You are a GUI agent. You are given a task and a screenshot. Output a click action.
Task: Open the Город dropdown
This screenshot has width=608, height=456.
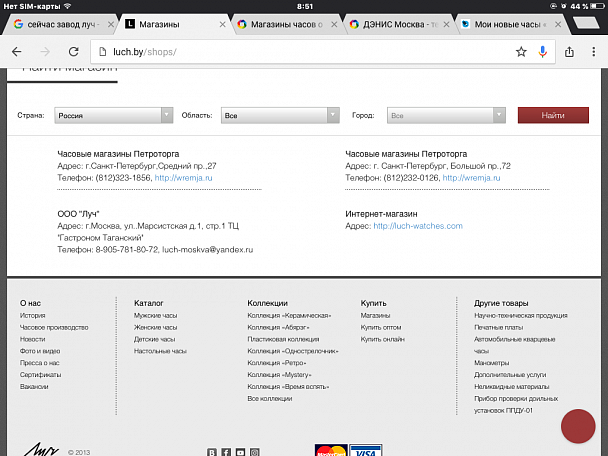click(x=446, y=115)
